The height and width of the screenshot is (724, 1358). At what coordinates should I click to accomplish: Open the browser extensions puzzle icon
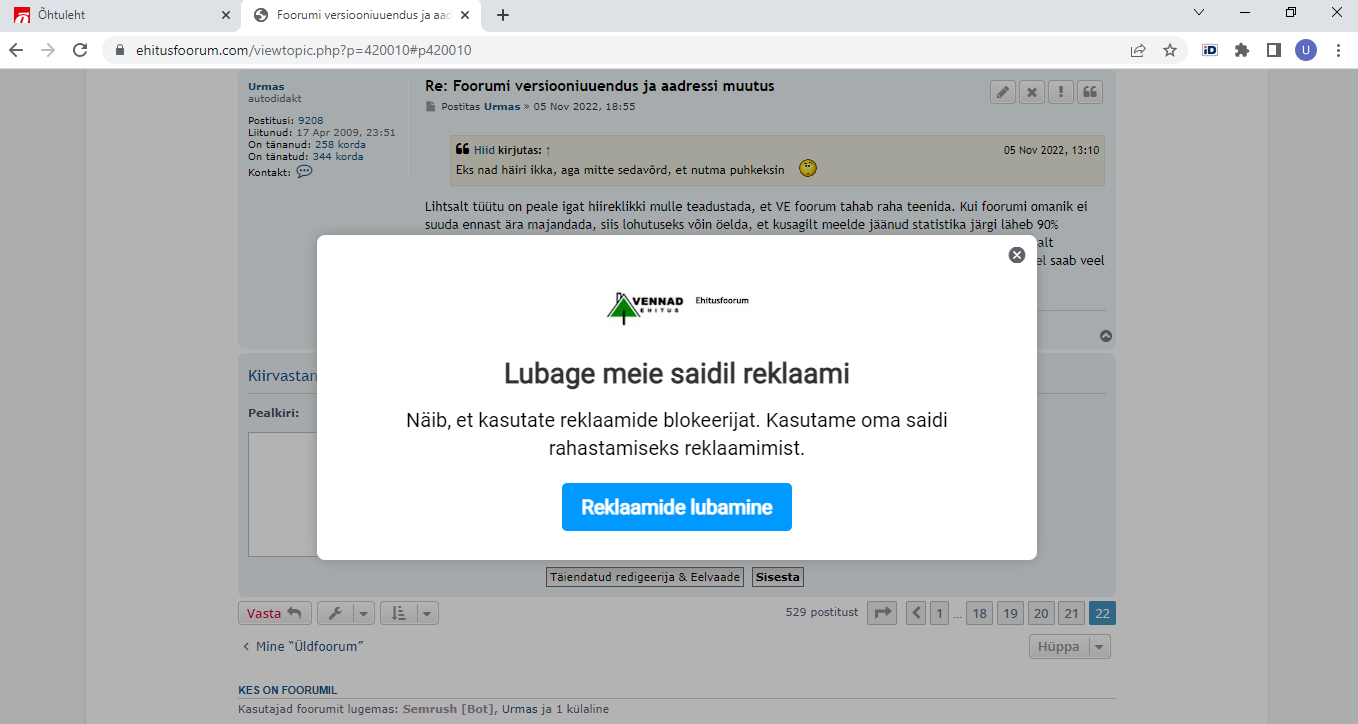pyautogui.click(x=1242, y=50)
